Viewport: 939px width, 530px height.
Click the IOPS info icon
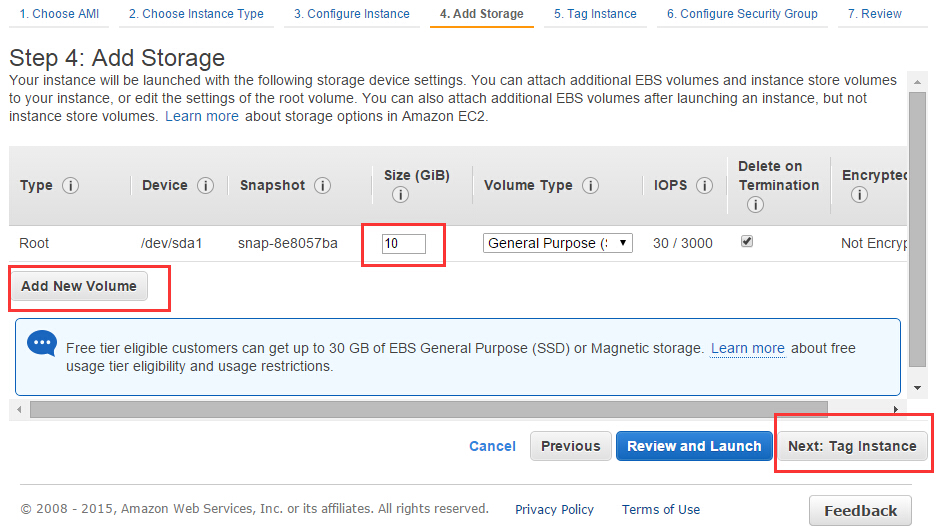pos(705,186)
